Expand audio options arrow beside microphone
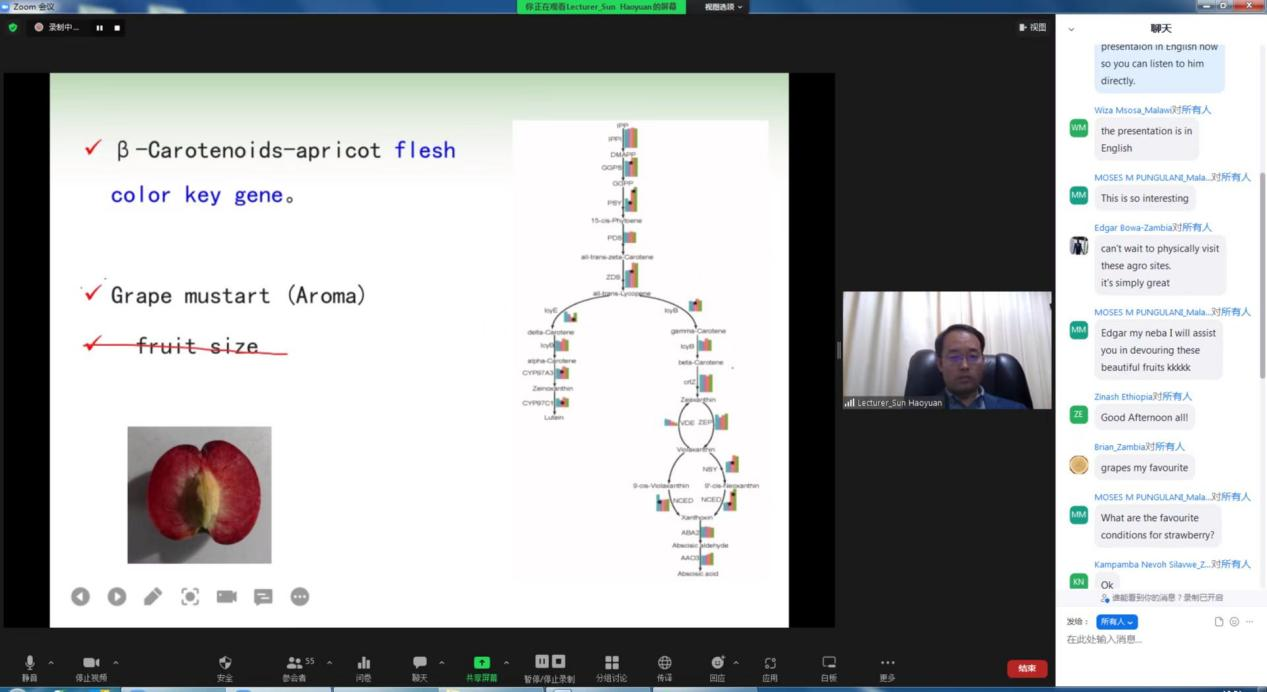The image size is (1267, 692). tap(51, 662)
